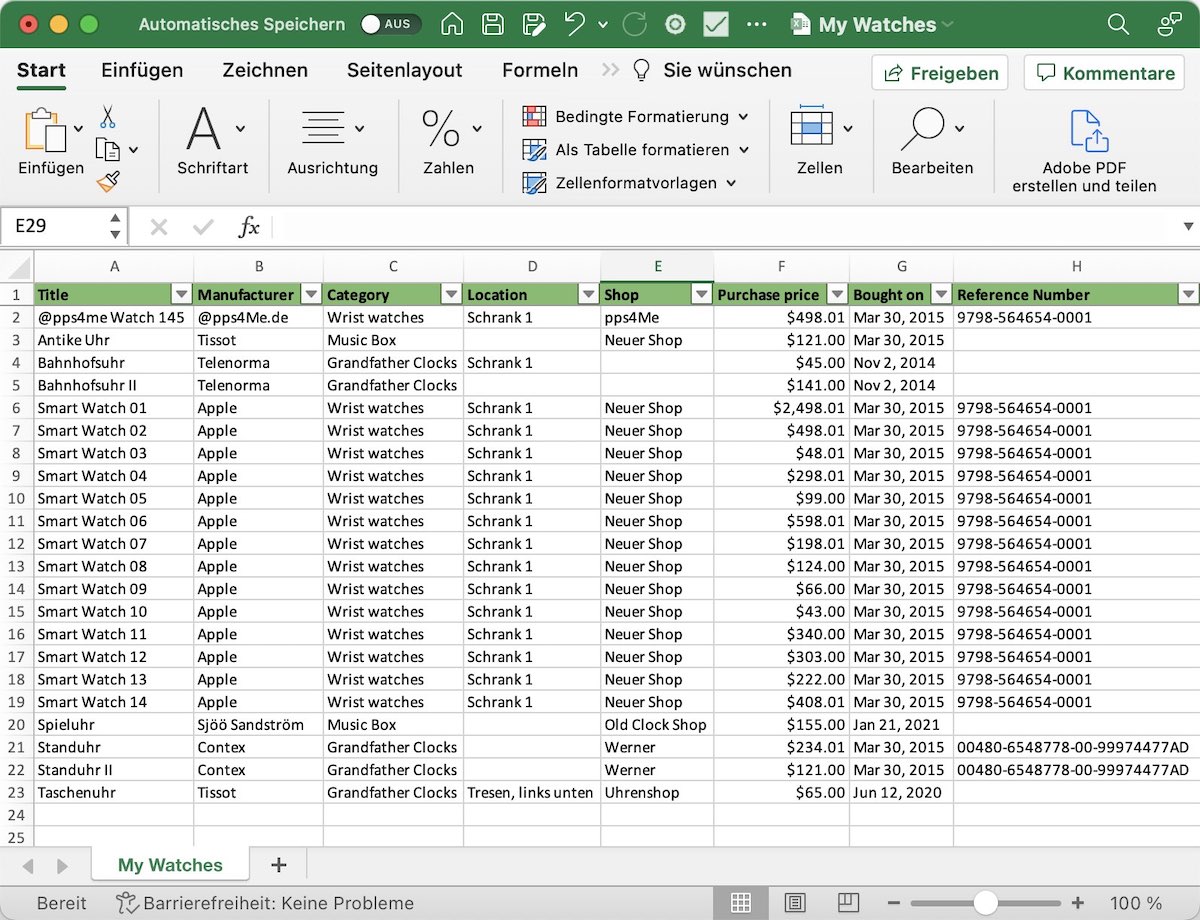Open the paste options dropdown arrow
The width and height of the screenshot is (1200, 920).
coord(78,128)
